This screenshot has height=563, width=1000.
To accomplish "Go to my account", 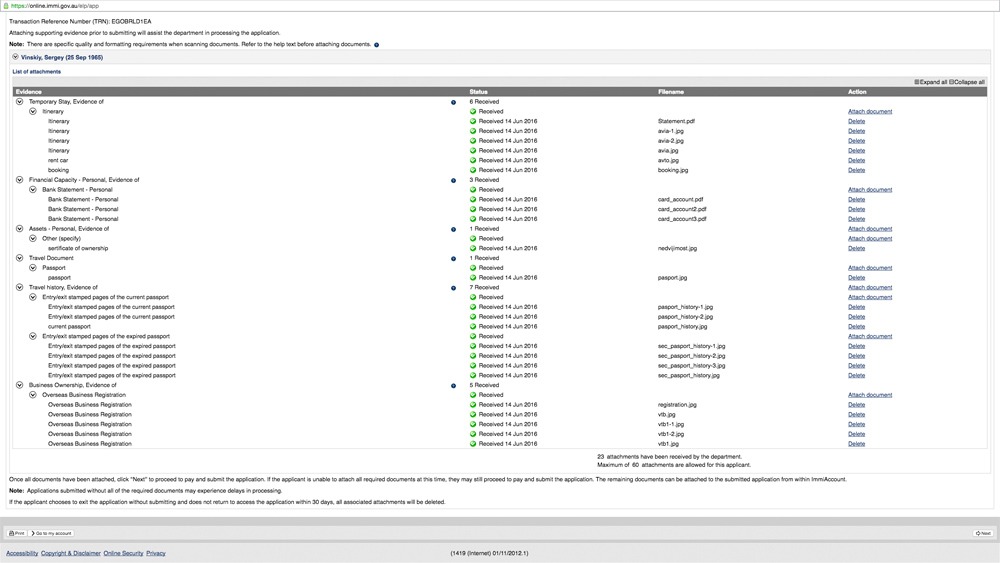I will click(53, 533).
